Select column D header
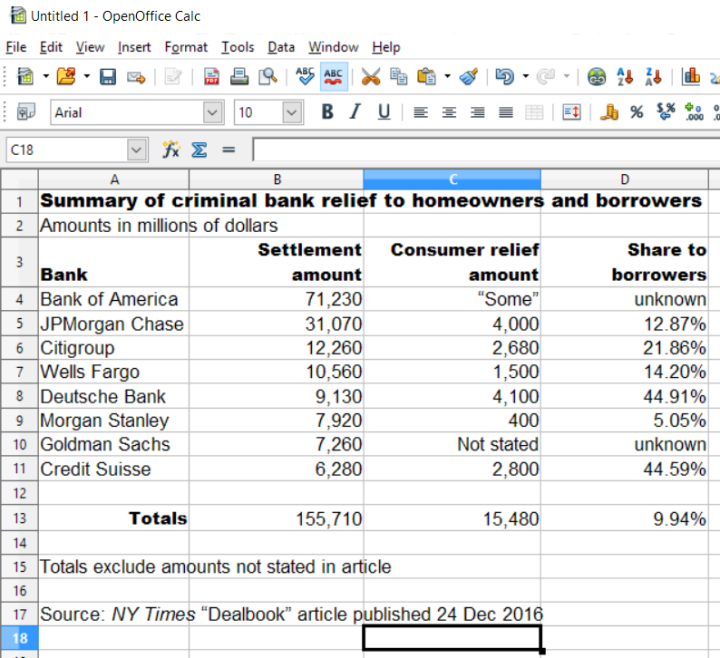720x658 pixels. [x=624, y=179]
